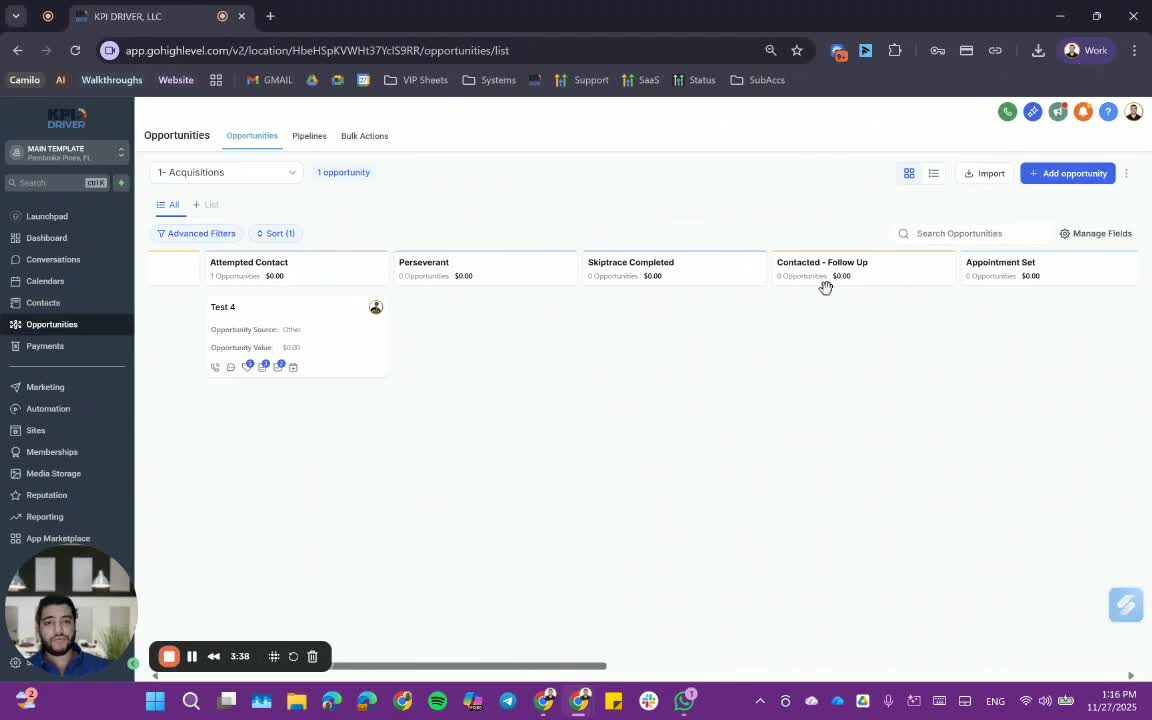
Task: Open the MAIN TEMPLATE account switcher
Action: coord(67,153)
